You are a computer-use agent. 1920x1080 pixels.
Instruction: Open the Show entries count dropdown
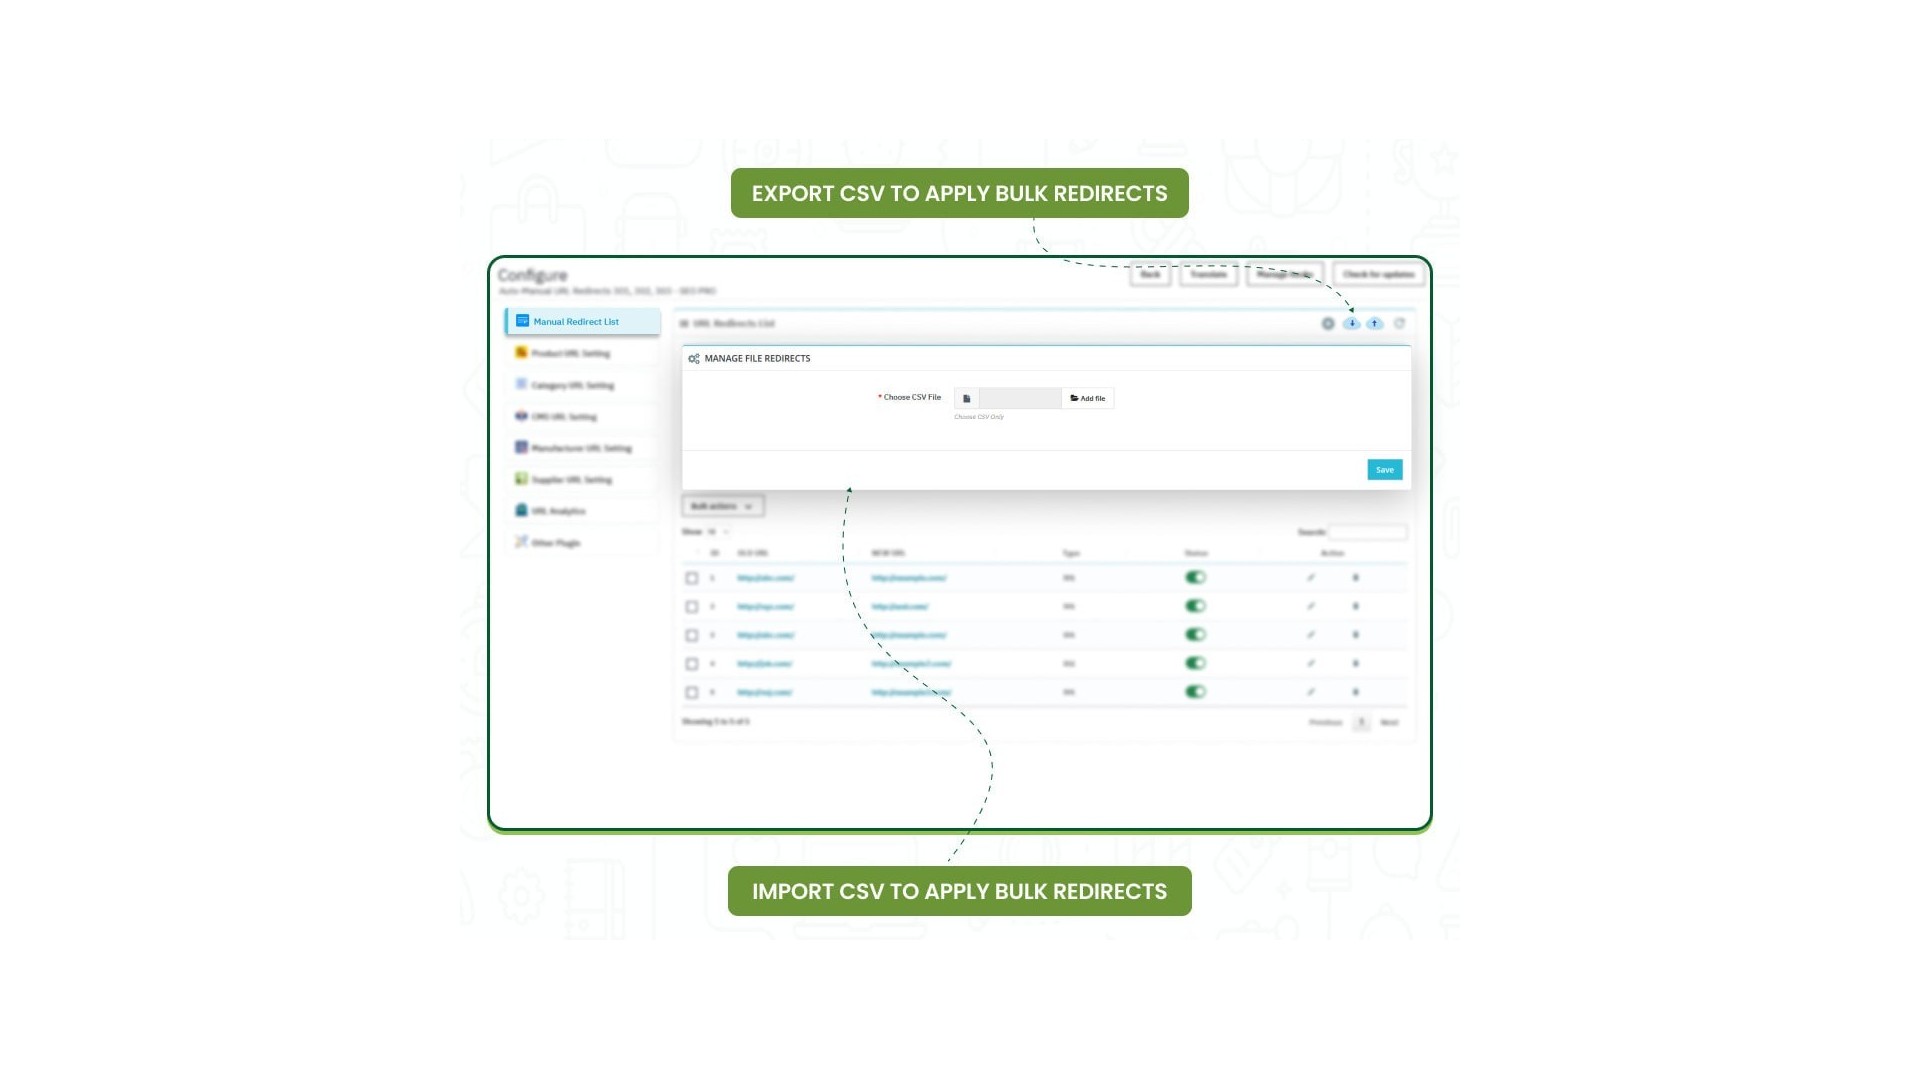718,532
